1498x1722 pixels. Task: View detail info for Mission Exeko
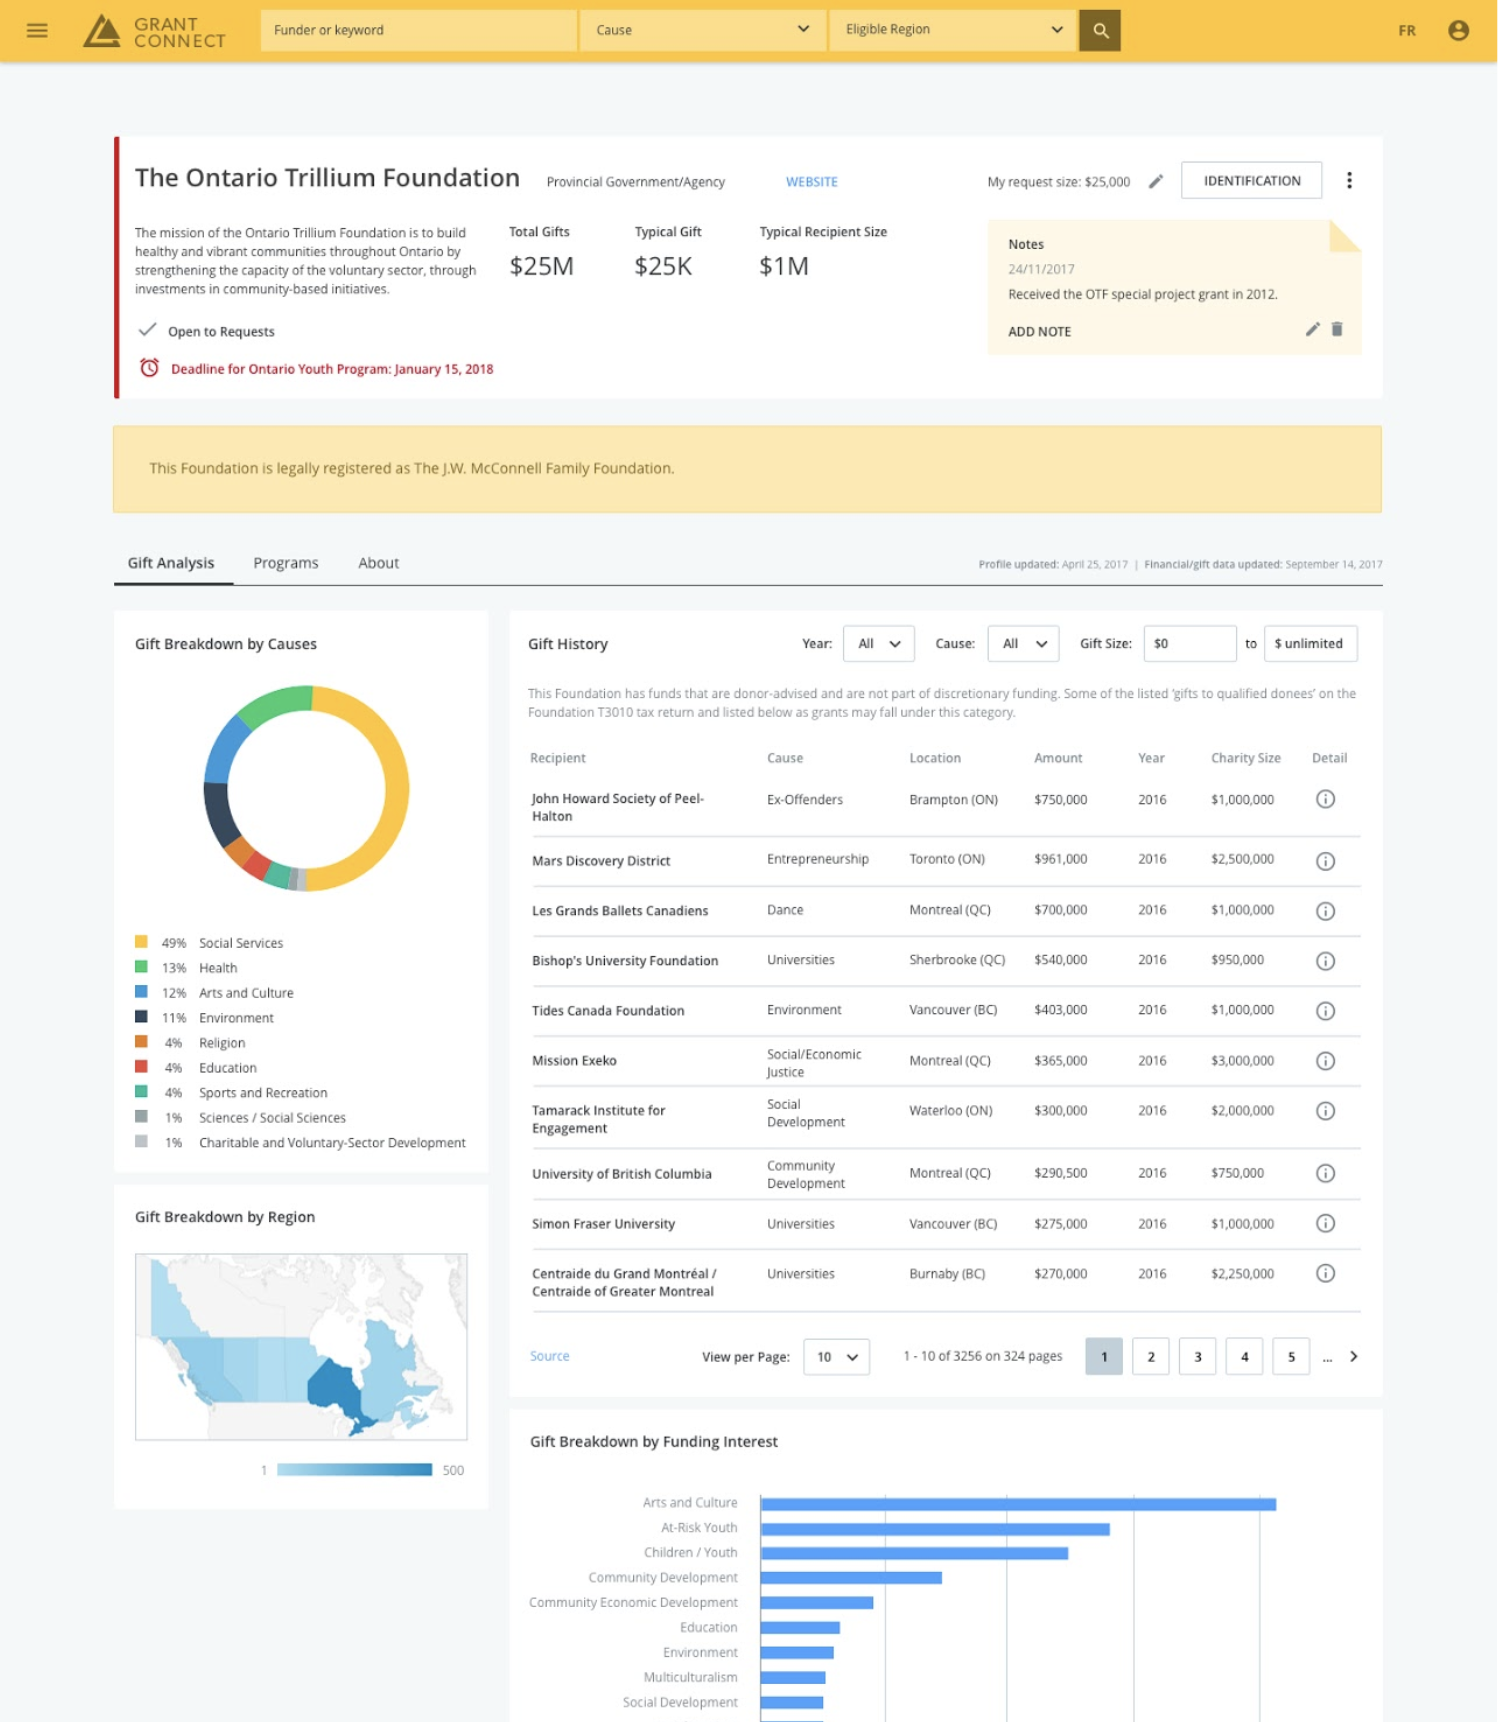1325,1061
